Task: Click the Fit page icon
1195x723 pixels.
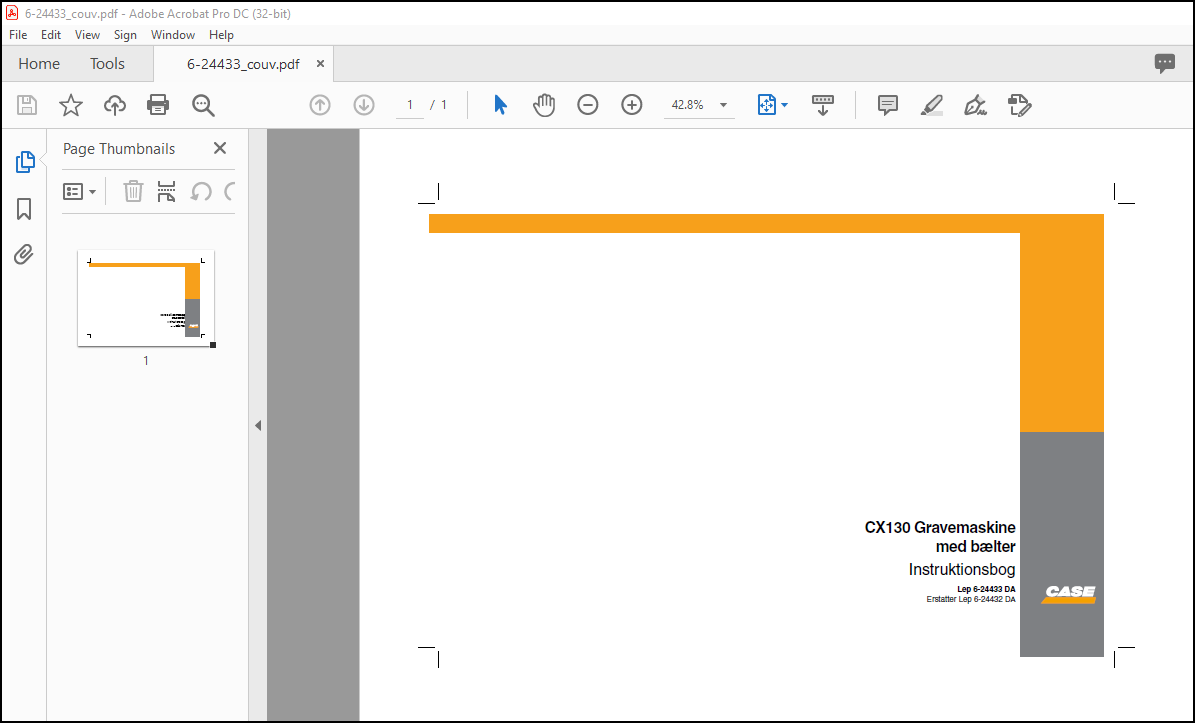Action: tap(767, 105)
